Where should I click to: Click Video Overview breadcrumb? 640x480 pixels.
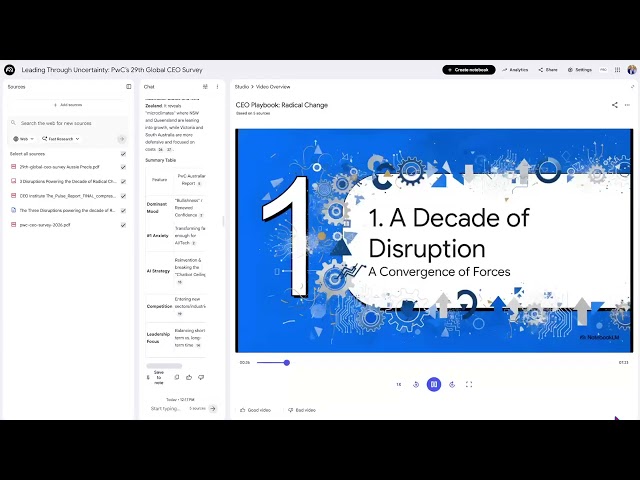coord(273,87)
